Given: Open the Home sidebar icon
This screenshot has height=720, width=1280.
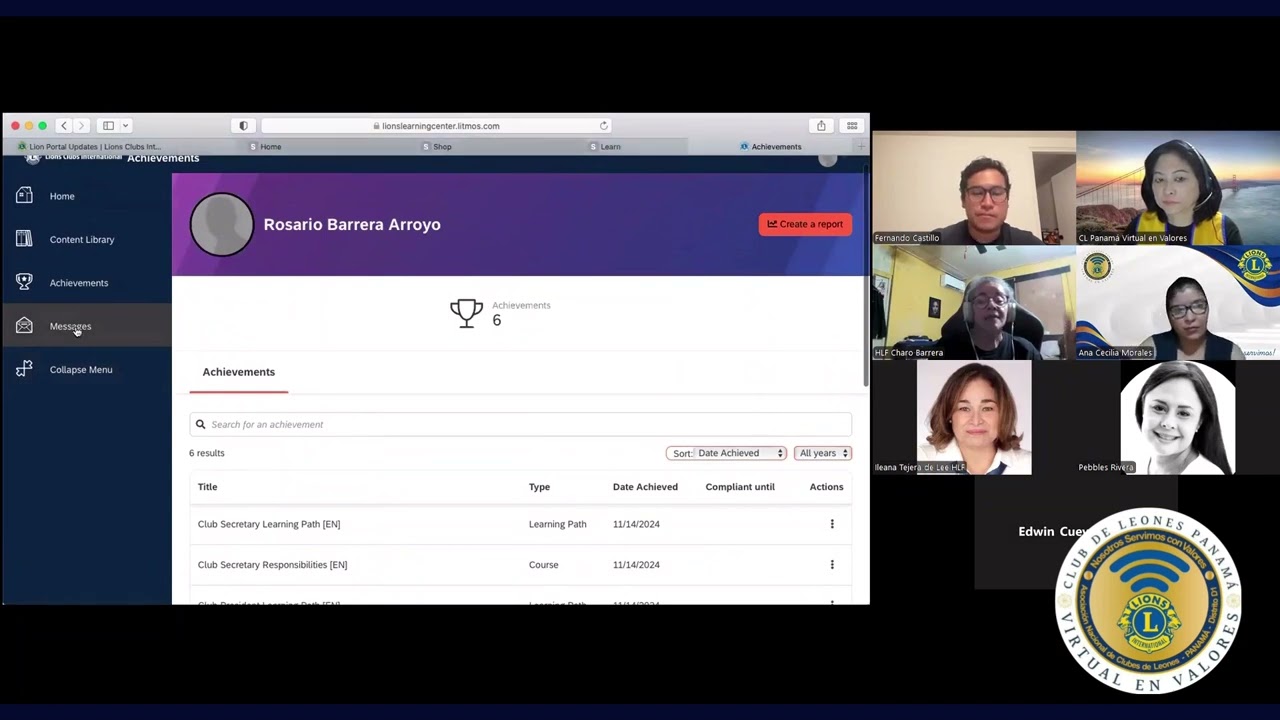Looking at the screenshot, I should pyautogui.click(x=24, y=196).
